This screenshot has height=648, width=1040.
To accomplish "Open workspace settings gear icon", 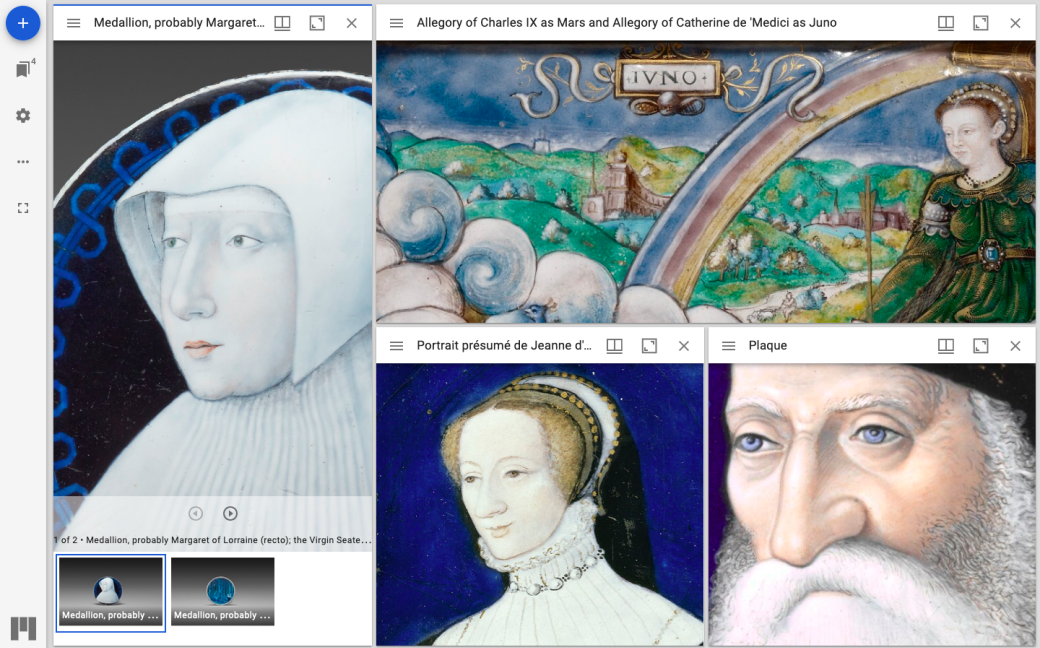I will [23, 116].
